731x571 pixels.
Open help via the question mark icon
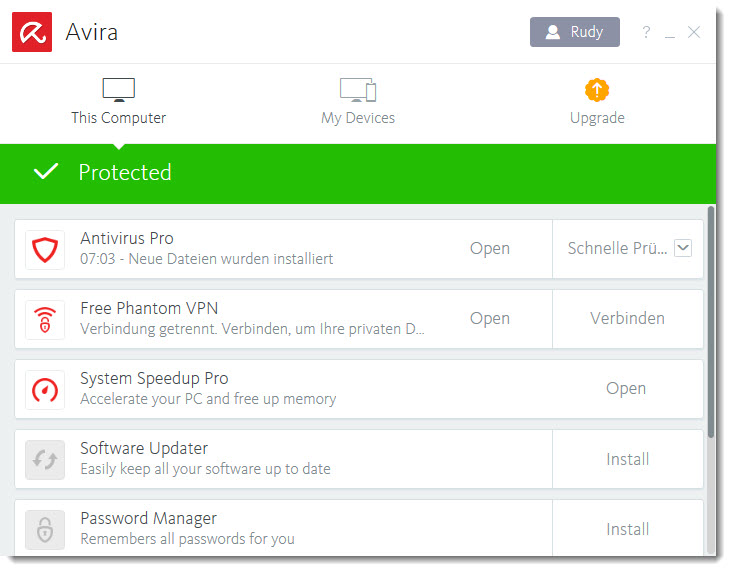point(646,32)
